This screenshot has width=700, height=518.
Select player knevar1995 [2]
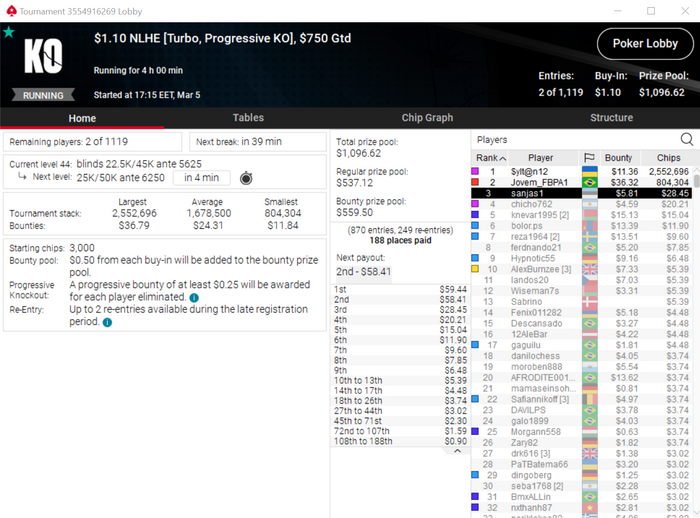[x=582, y=215]
